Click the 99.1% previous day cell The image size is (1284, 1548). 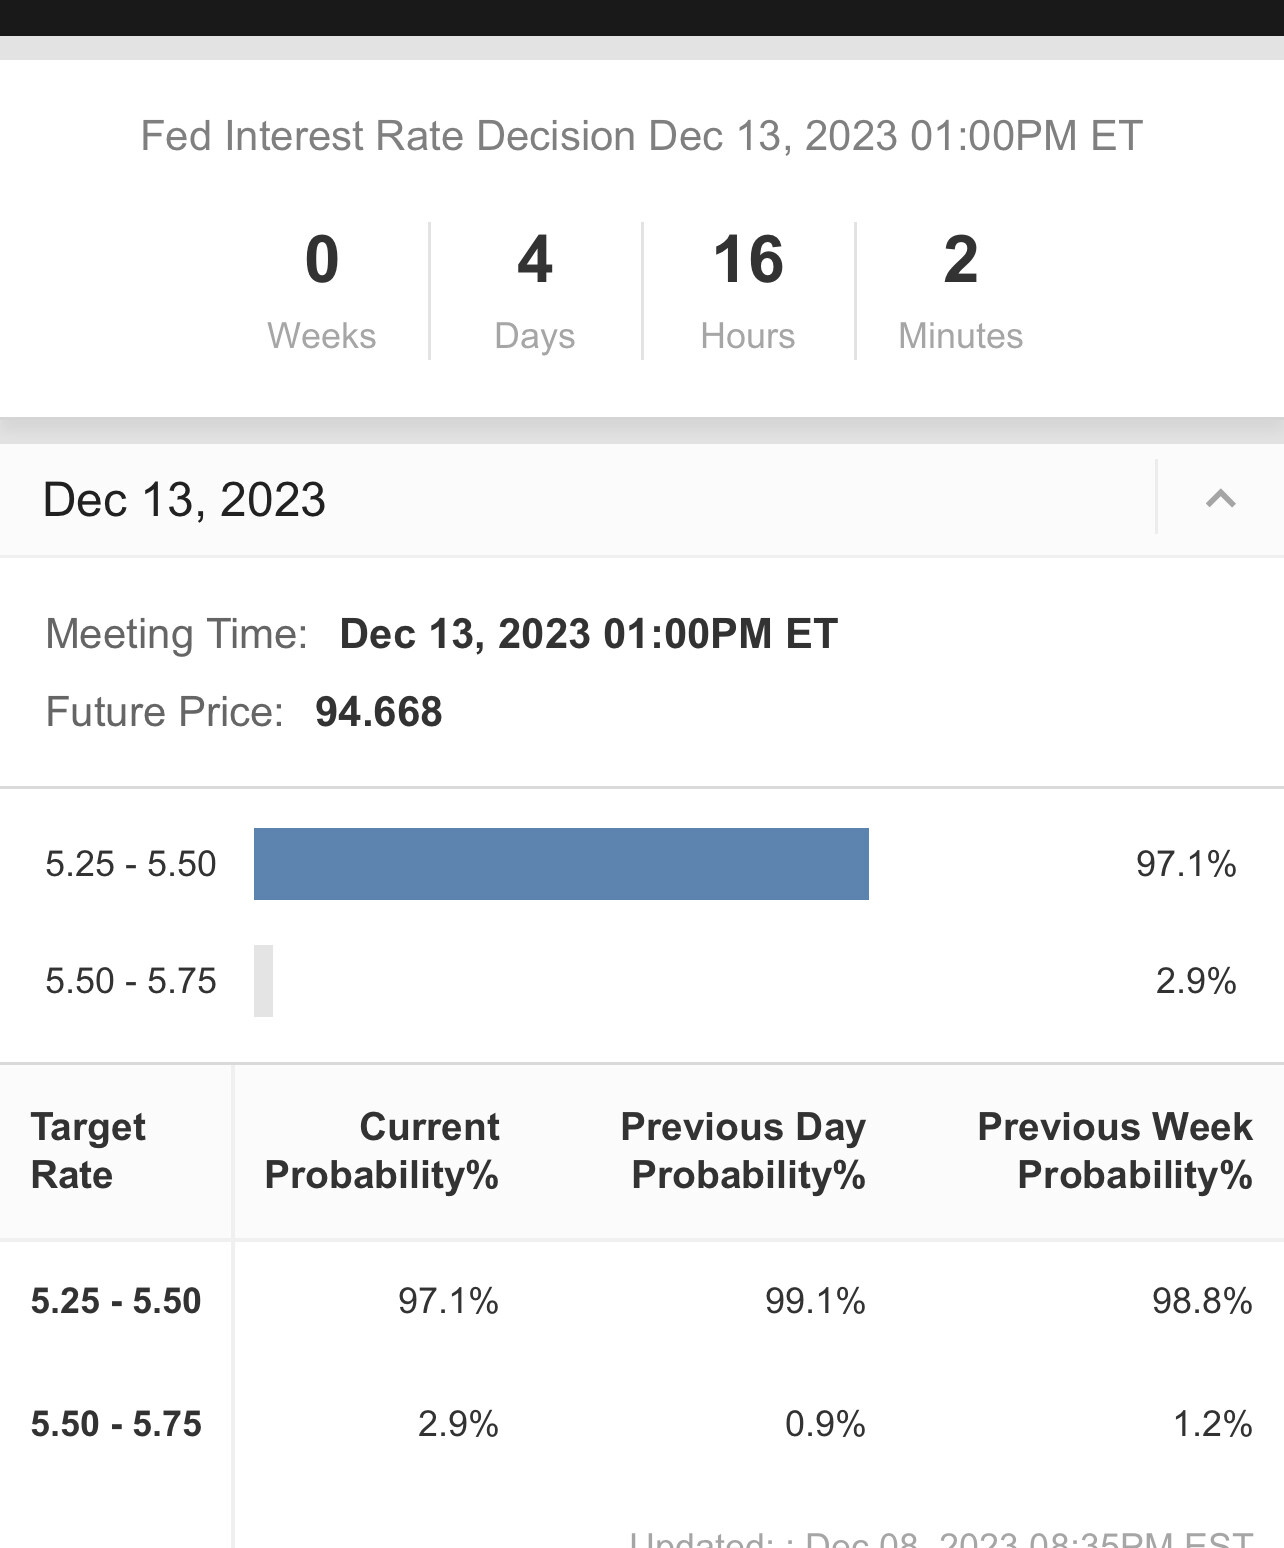pyautogui.click(x=815, y=1301)
